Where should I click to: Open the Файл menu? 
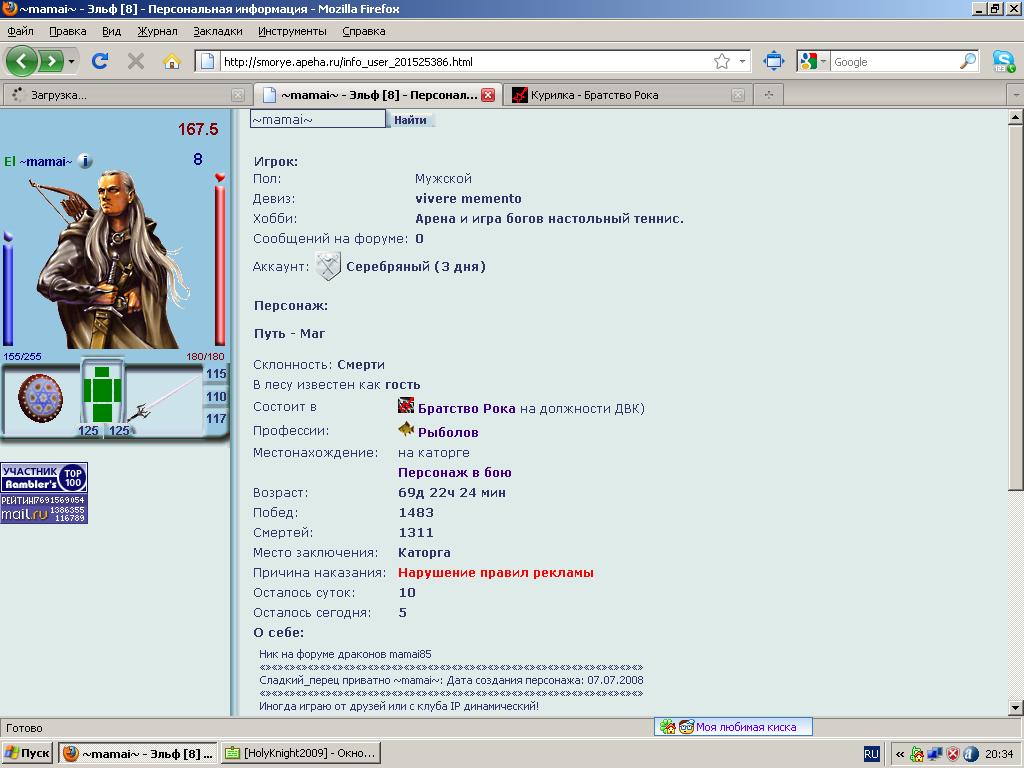point(20,31)
